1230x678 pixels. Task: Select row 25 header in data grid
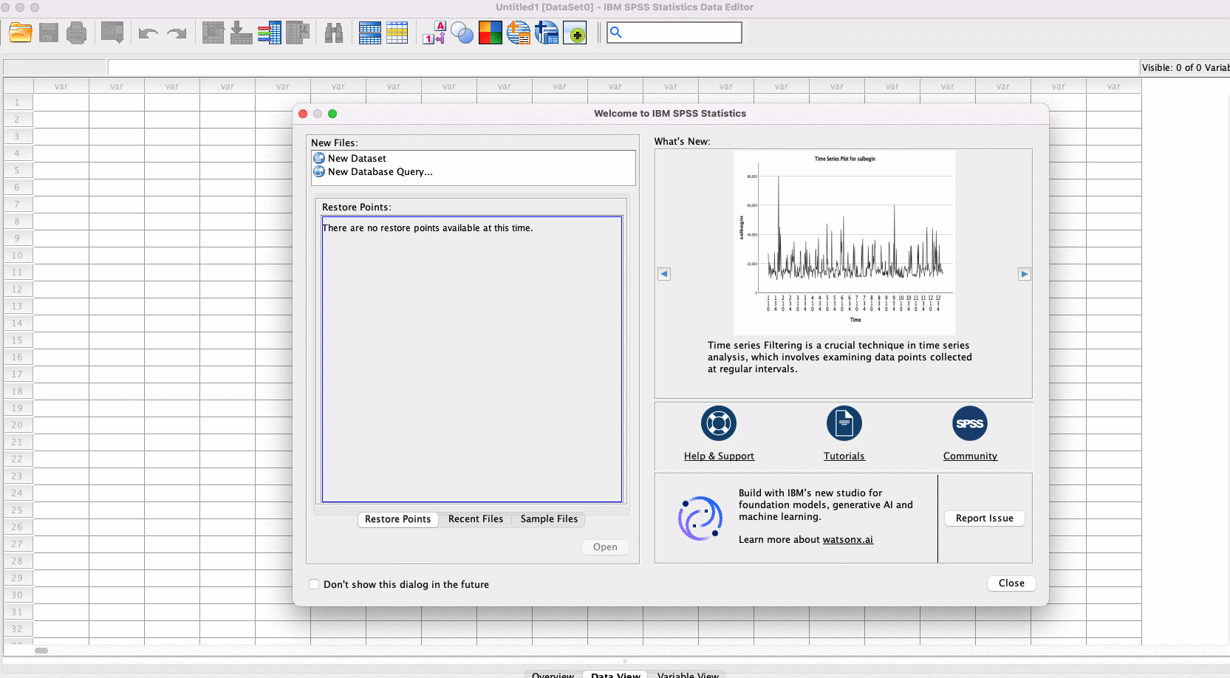17,510
